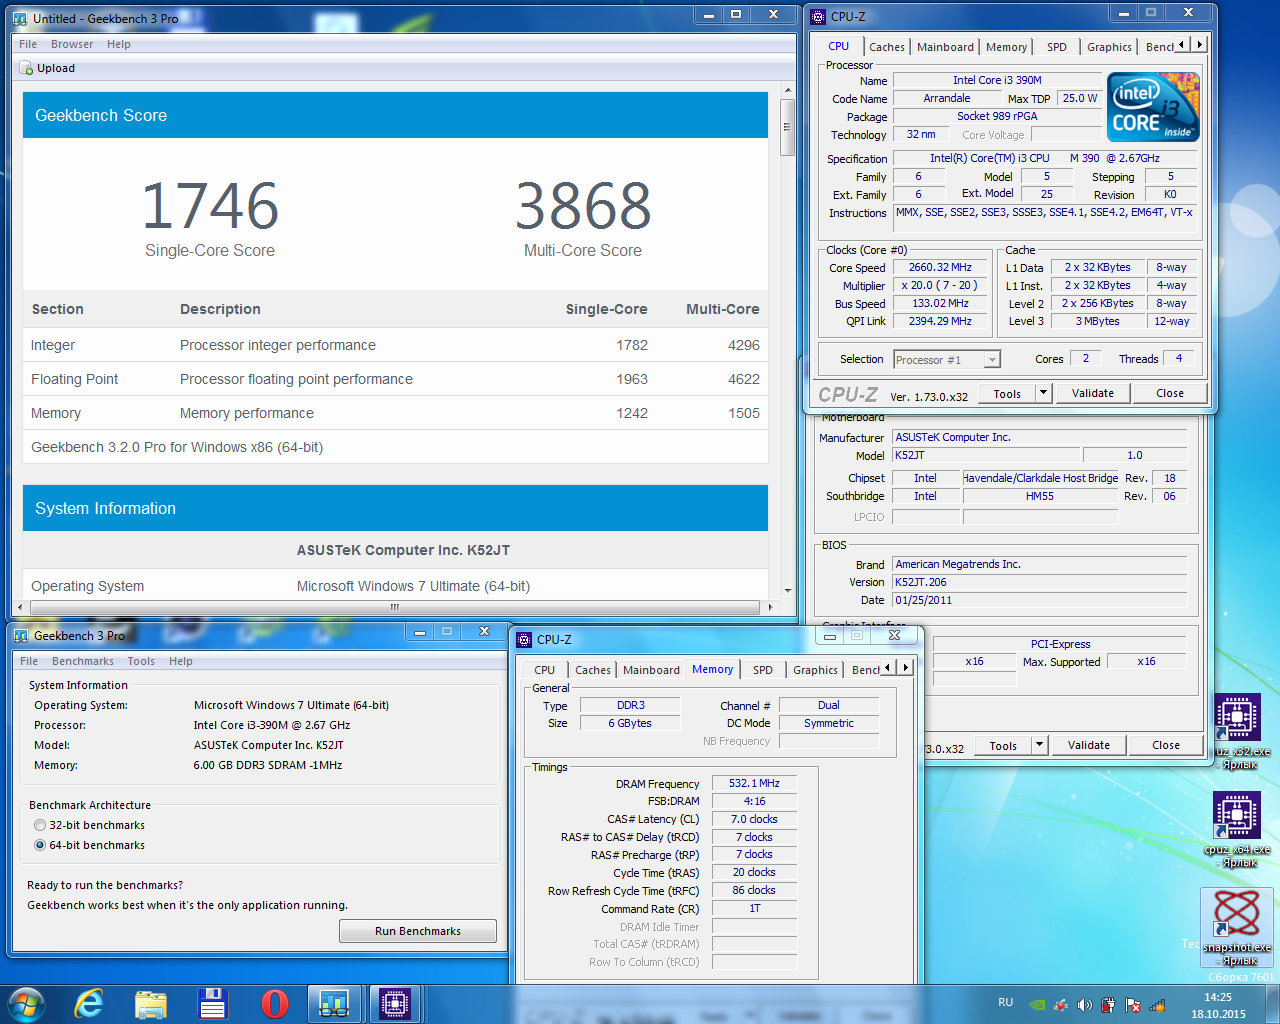1280x1024 pixels.
Task: Open the Memory tab in top CPU-Z window
Action: (1006, 47)
